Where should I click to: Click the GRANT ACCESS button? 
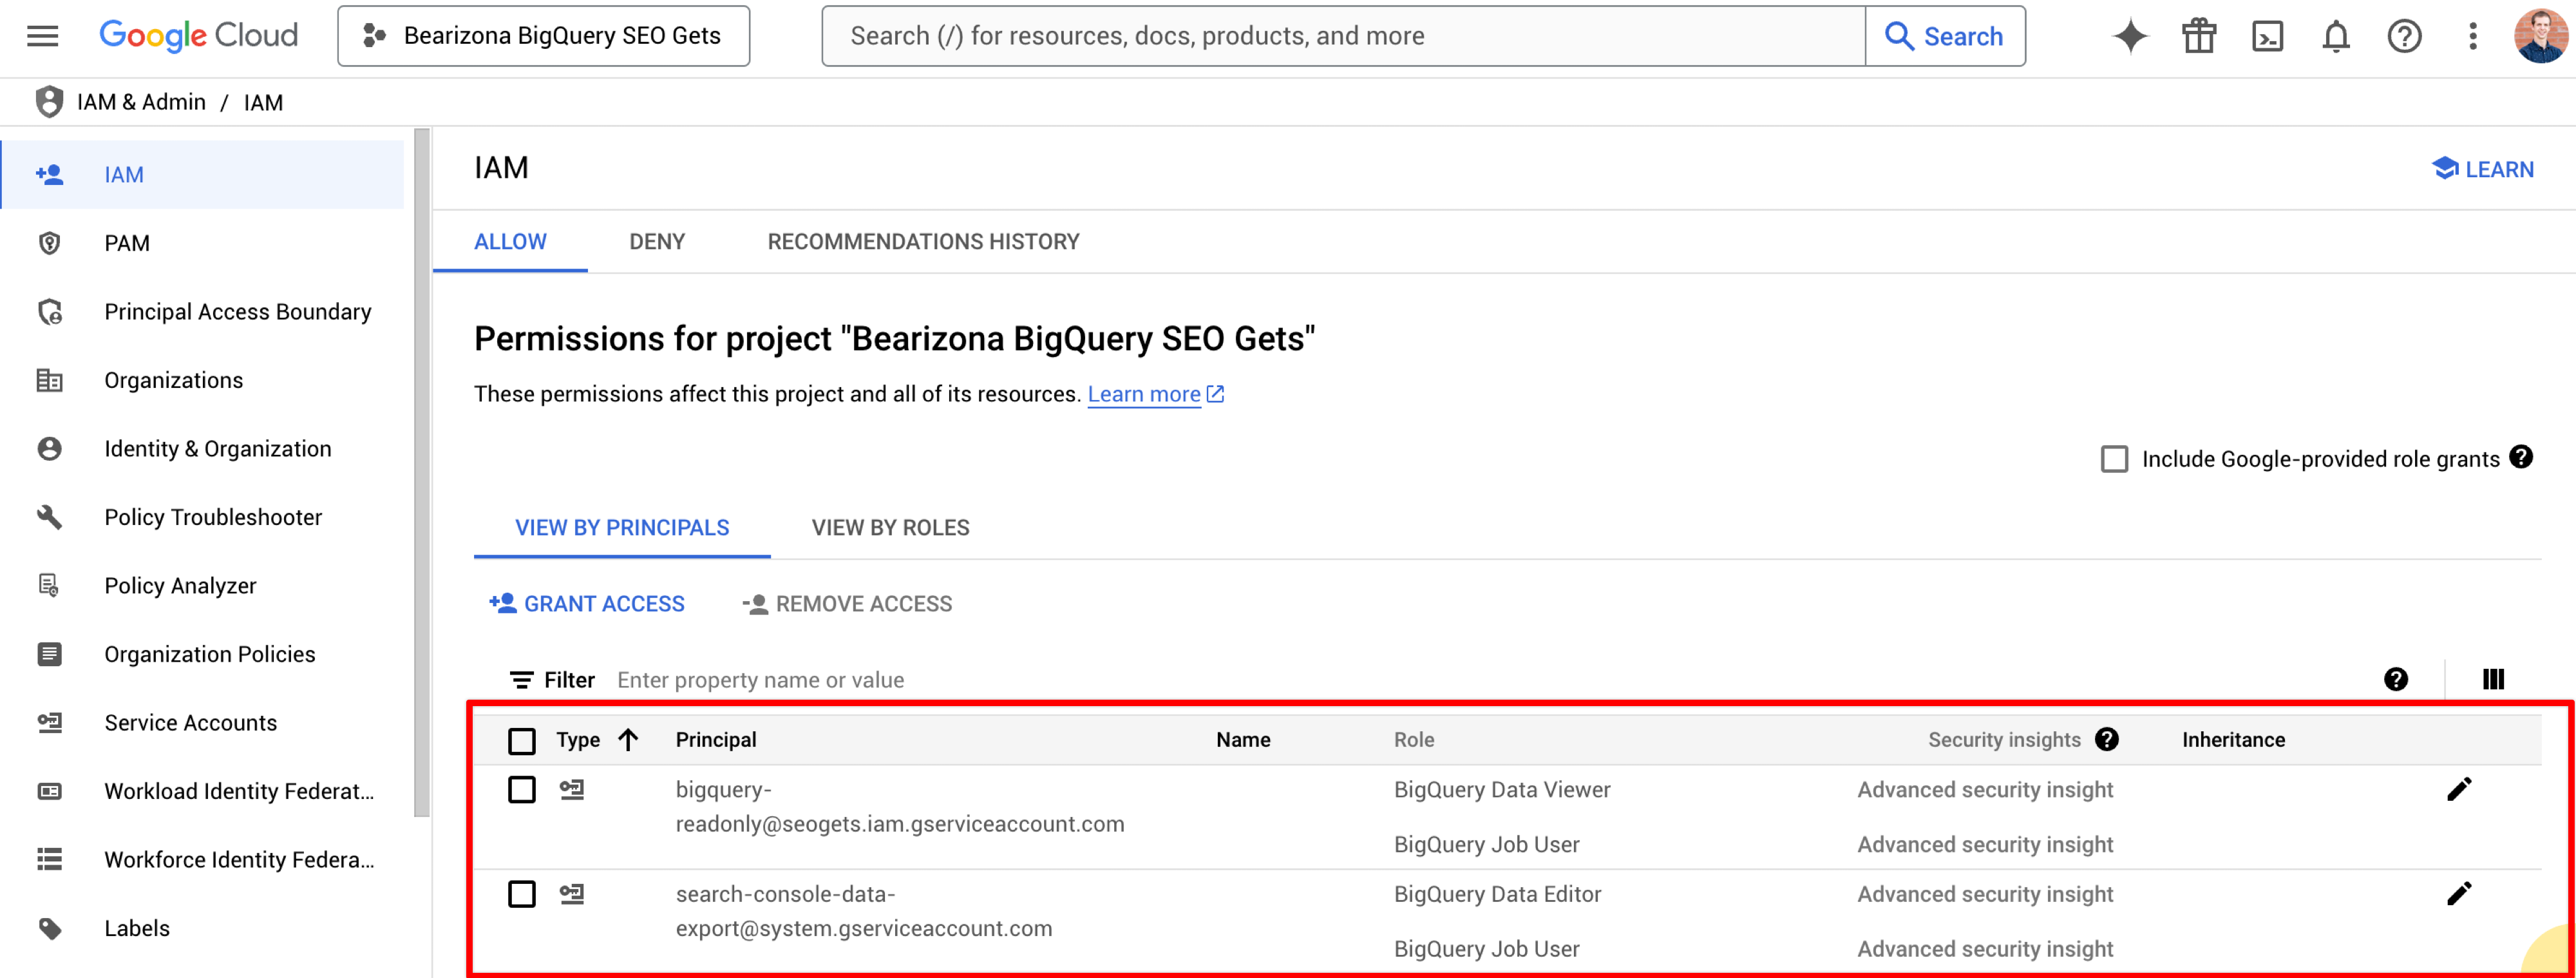(x=587, y=603)
